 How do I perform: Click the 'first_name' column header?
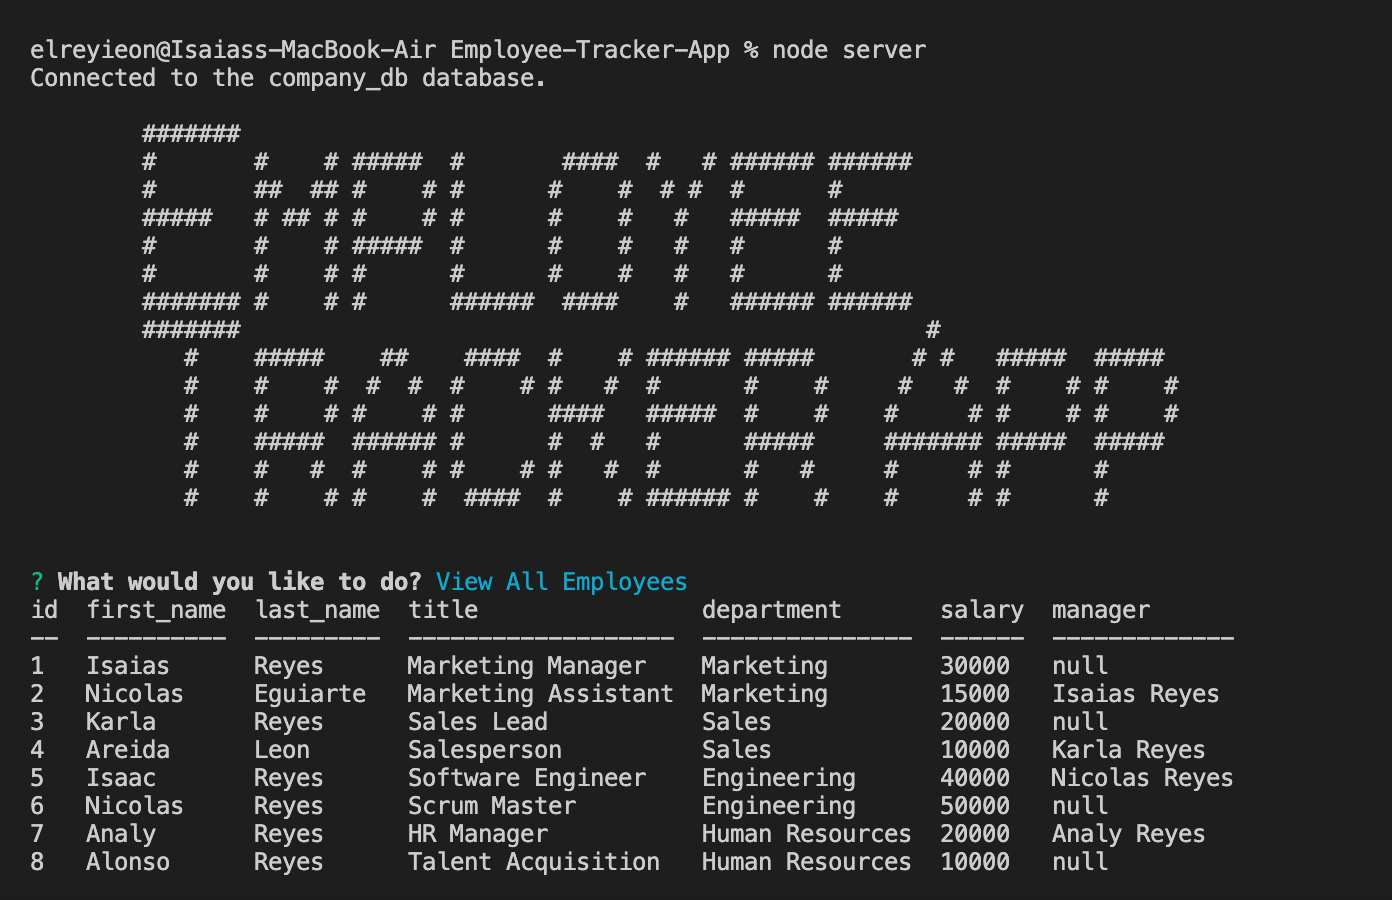(x=156, y=610)
